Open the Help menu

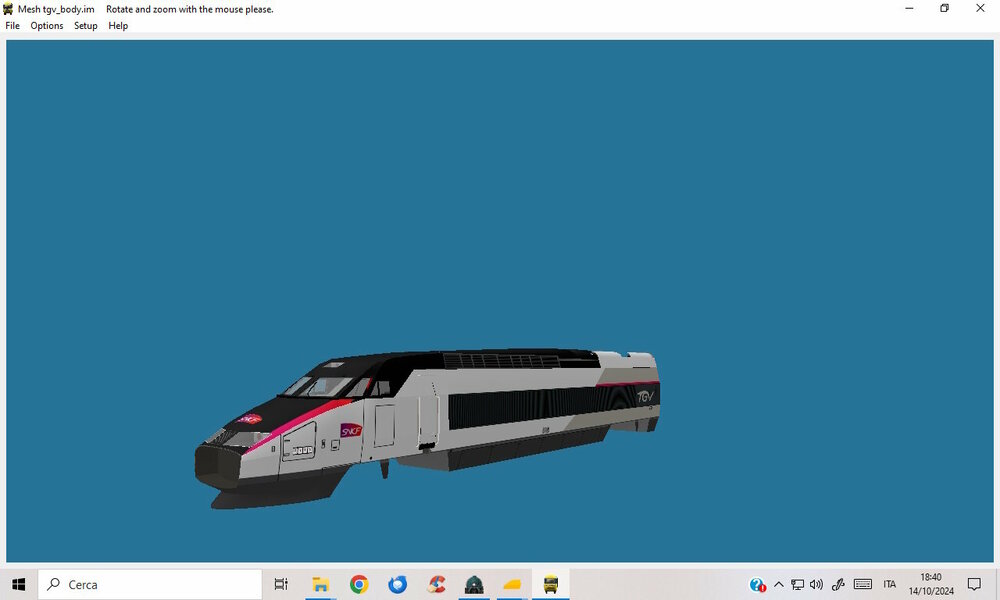click(118, 26)
